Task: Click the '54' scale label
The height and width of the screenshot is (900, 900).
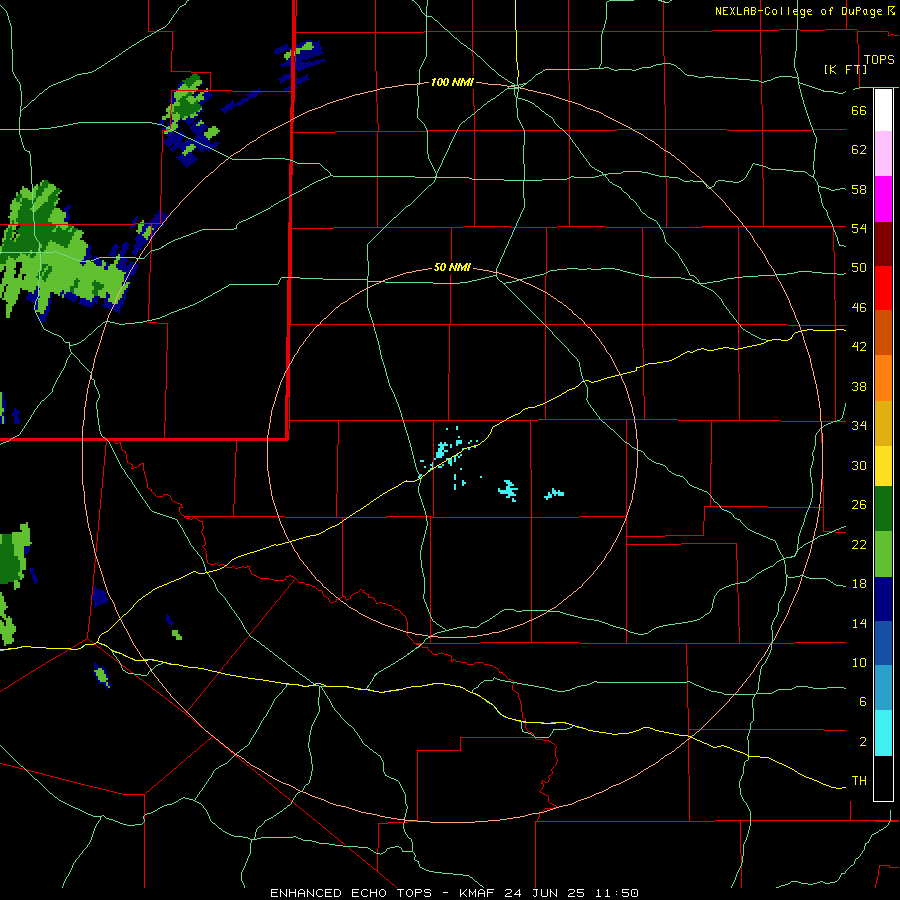Action: 859,228
